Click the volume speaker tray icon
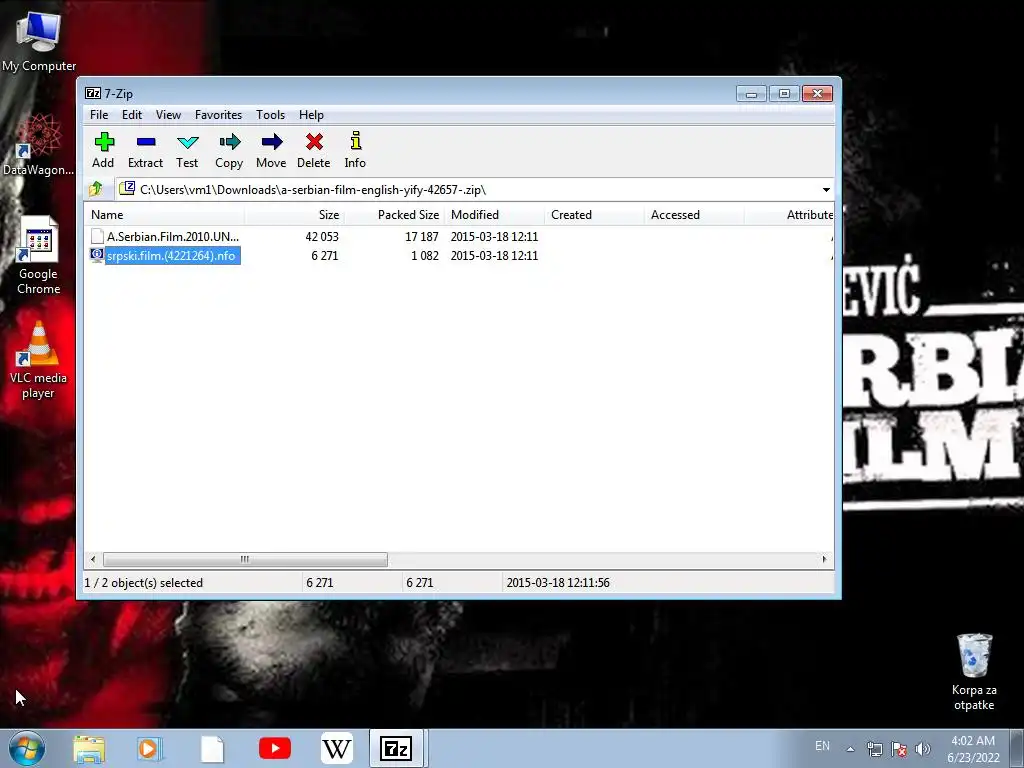Screen dimensions: 1024x768 pyautogui.click(x=923, y=749)
